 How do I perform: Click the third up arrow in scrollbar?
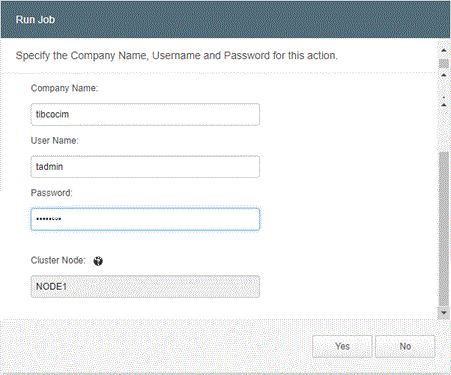pos(444,105)
